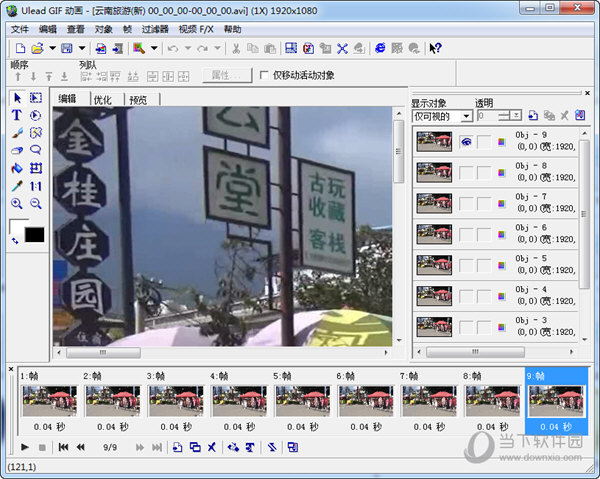
Task: Go to first frame button
Action: tap(63, 447)
